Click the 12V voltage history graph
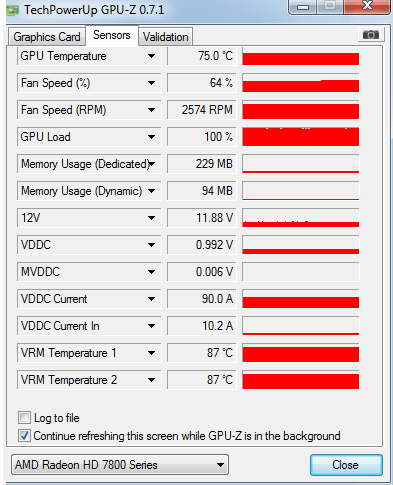The image size is (393, 485). click(301, 218)
